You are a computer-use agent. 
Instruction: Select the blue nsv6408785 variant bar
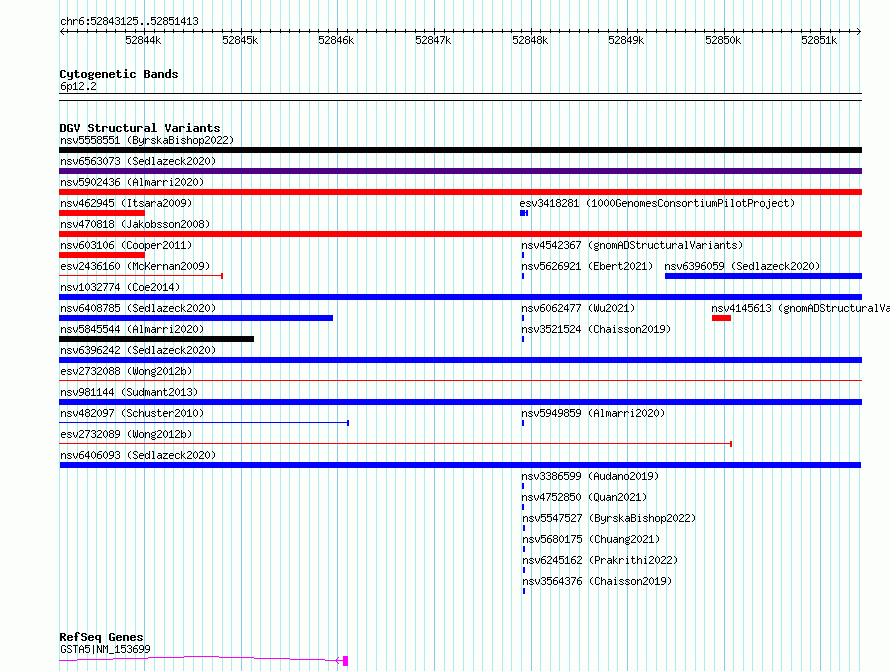tap(196, 318)
